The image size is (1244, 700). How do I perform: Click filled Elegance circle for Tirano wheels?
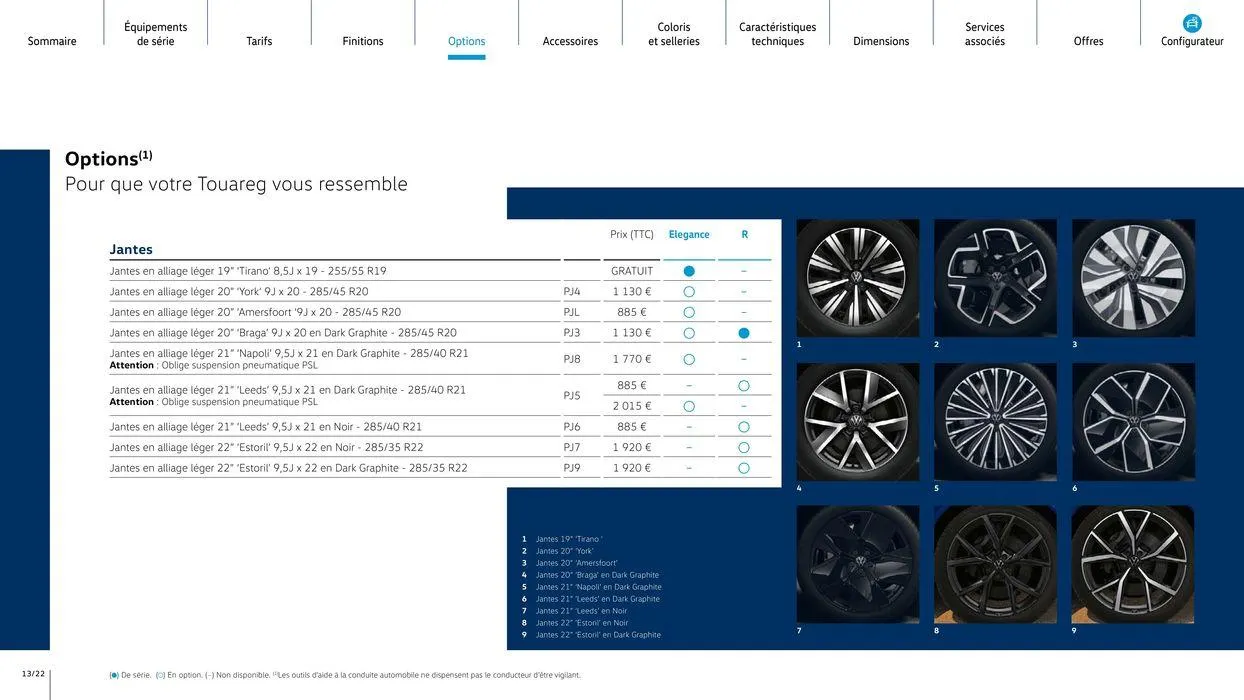(x=689, y=271)
